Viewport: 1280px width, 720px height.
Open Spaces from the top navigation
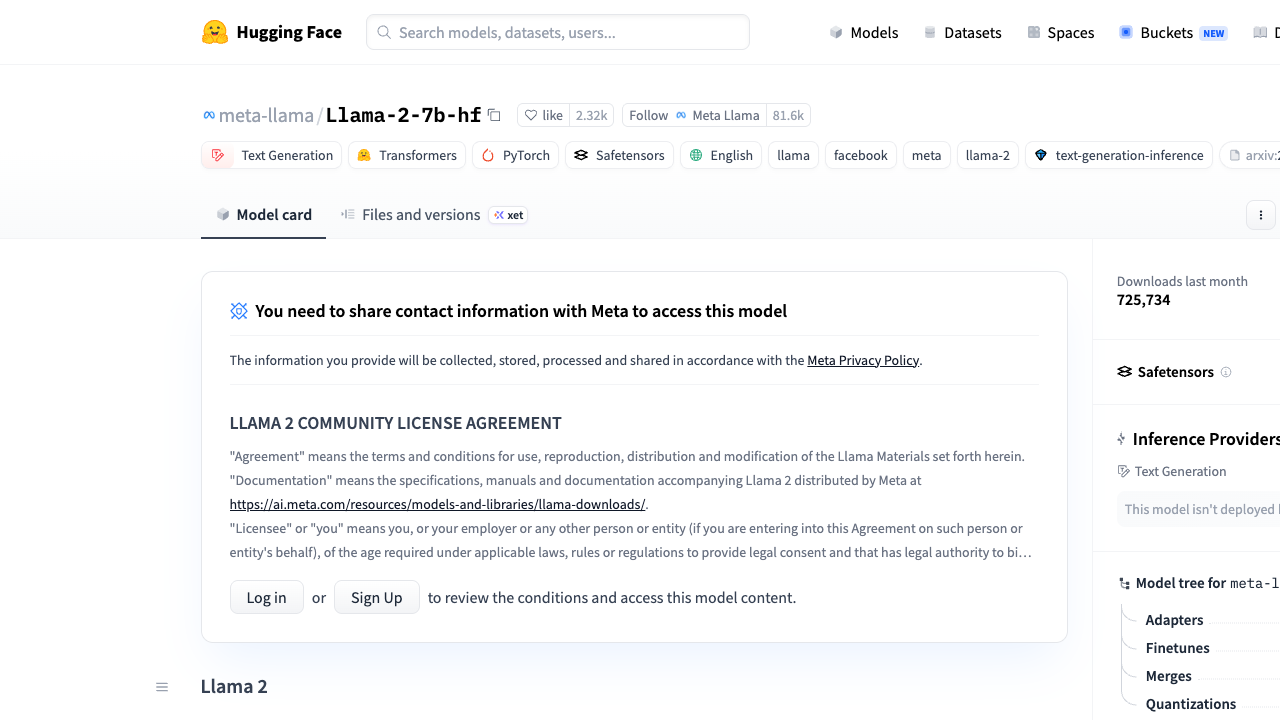(x=1060, y=32)
